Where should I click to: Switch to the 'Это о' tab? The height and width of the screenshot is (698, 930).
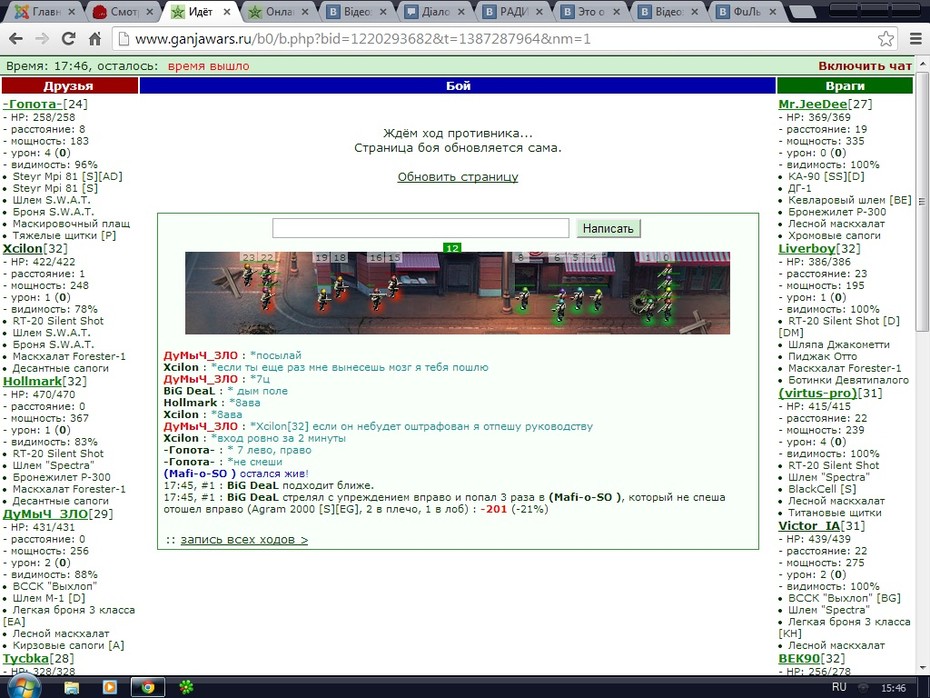[x=590, y=12]
